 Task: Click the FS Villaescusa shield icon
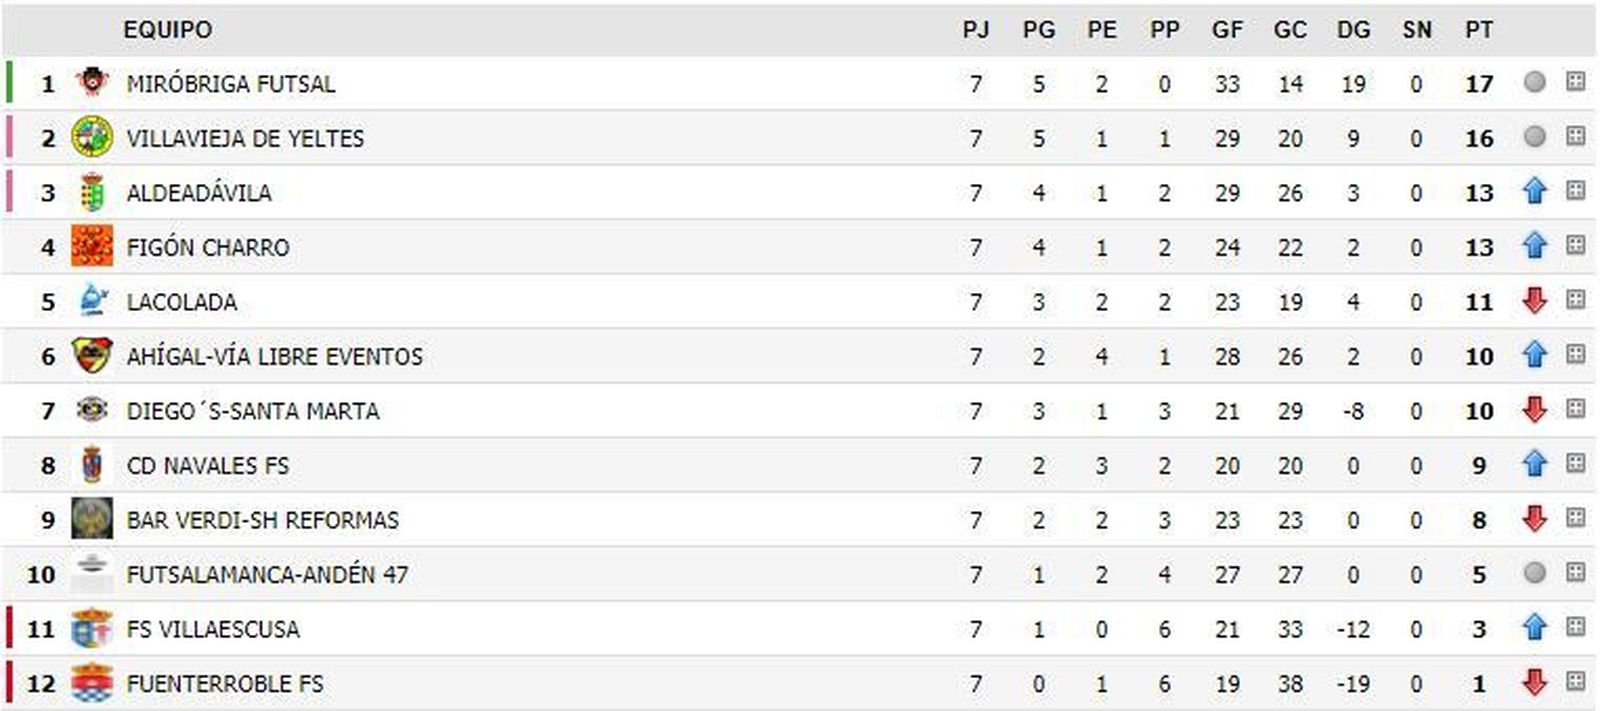[x=92, y=628]
